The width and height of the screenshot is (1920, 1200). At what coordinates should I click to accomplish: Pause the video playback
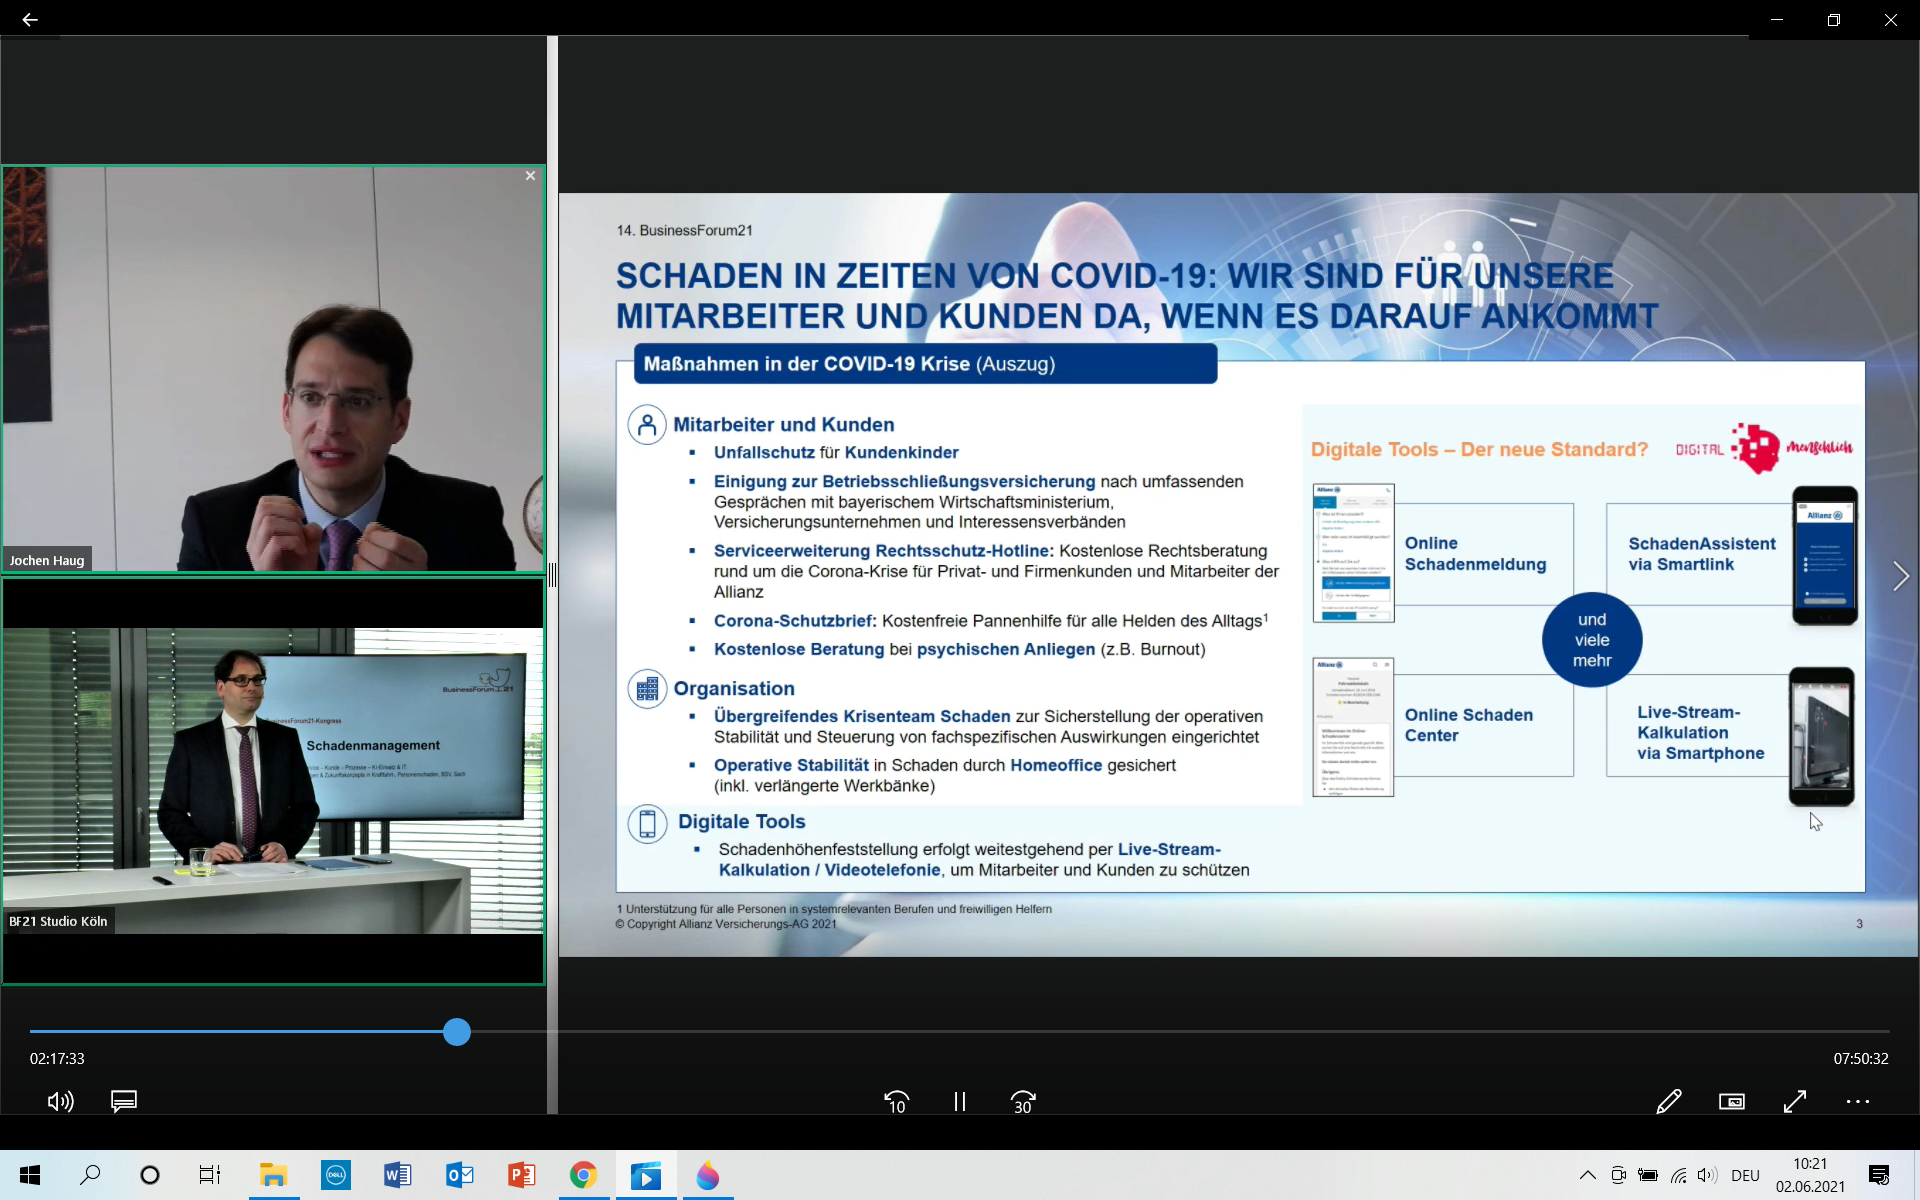960,1101
